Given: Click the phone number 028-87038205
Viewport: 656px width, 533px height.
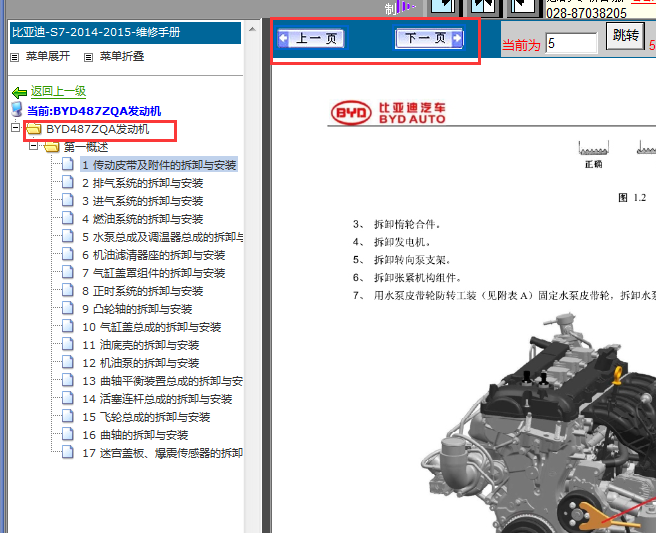Looking at the screenshot, I should [x=586, y=13].
